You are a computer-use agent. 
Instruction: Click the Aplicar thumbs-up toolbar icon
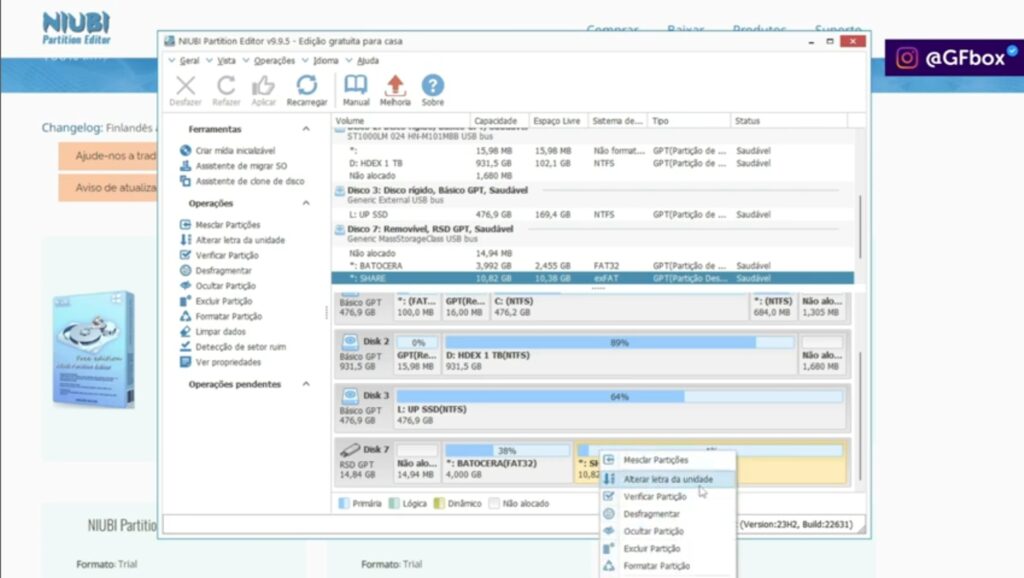pos(263,86)
